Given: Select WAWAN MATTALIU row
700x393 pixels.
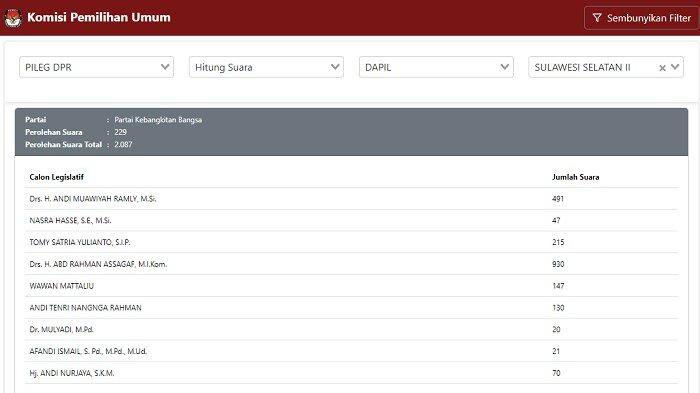Looking at the screenshot, I should point(352,286).
